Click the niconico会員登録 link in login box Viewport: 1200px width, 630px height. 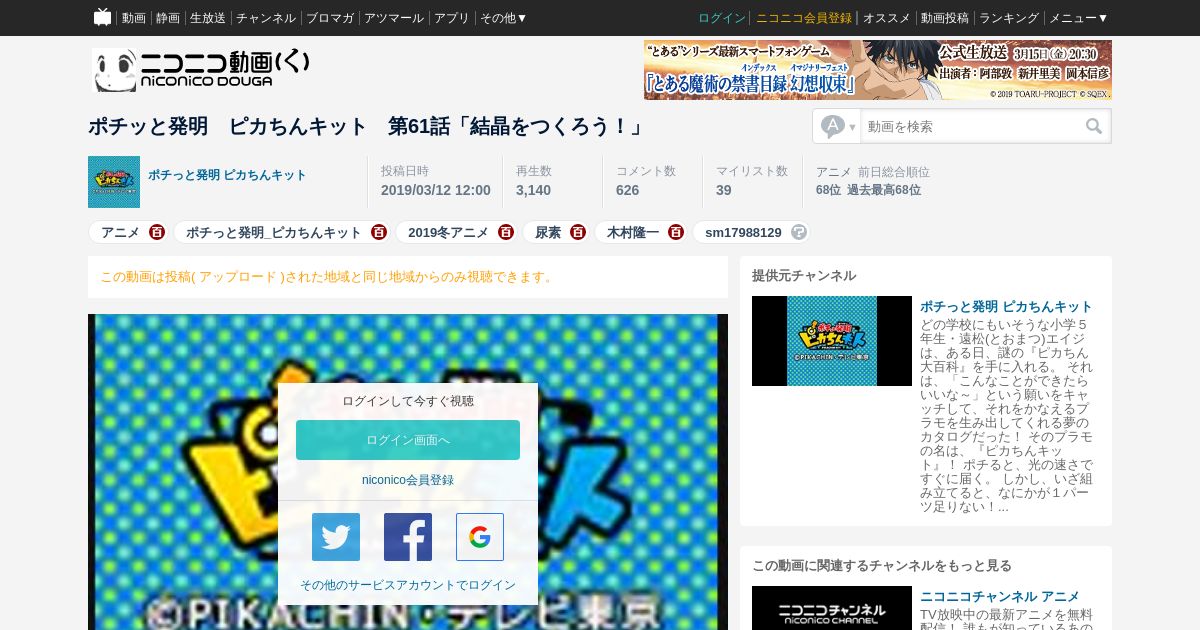408,480
